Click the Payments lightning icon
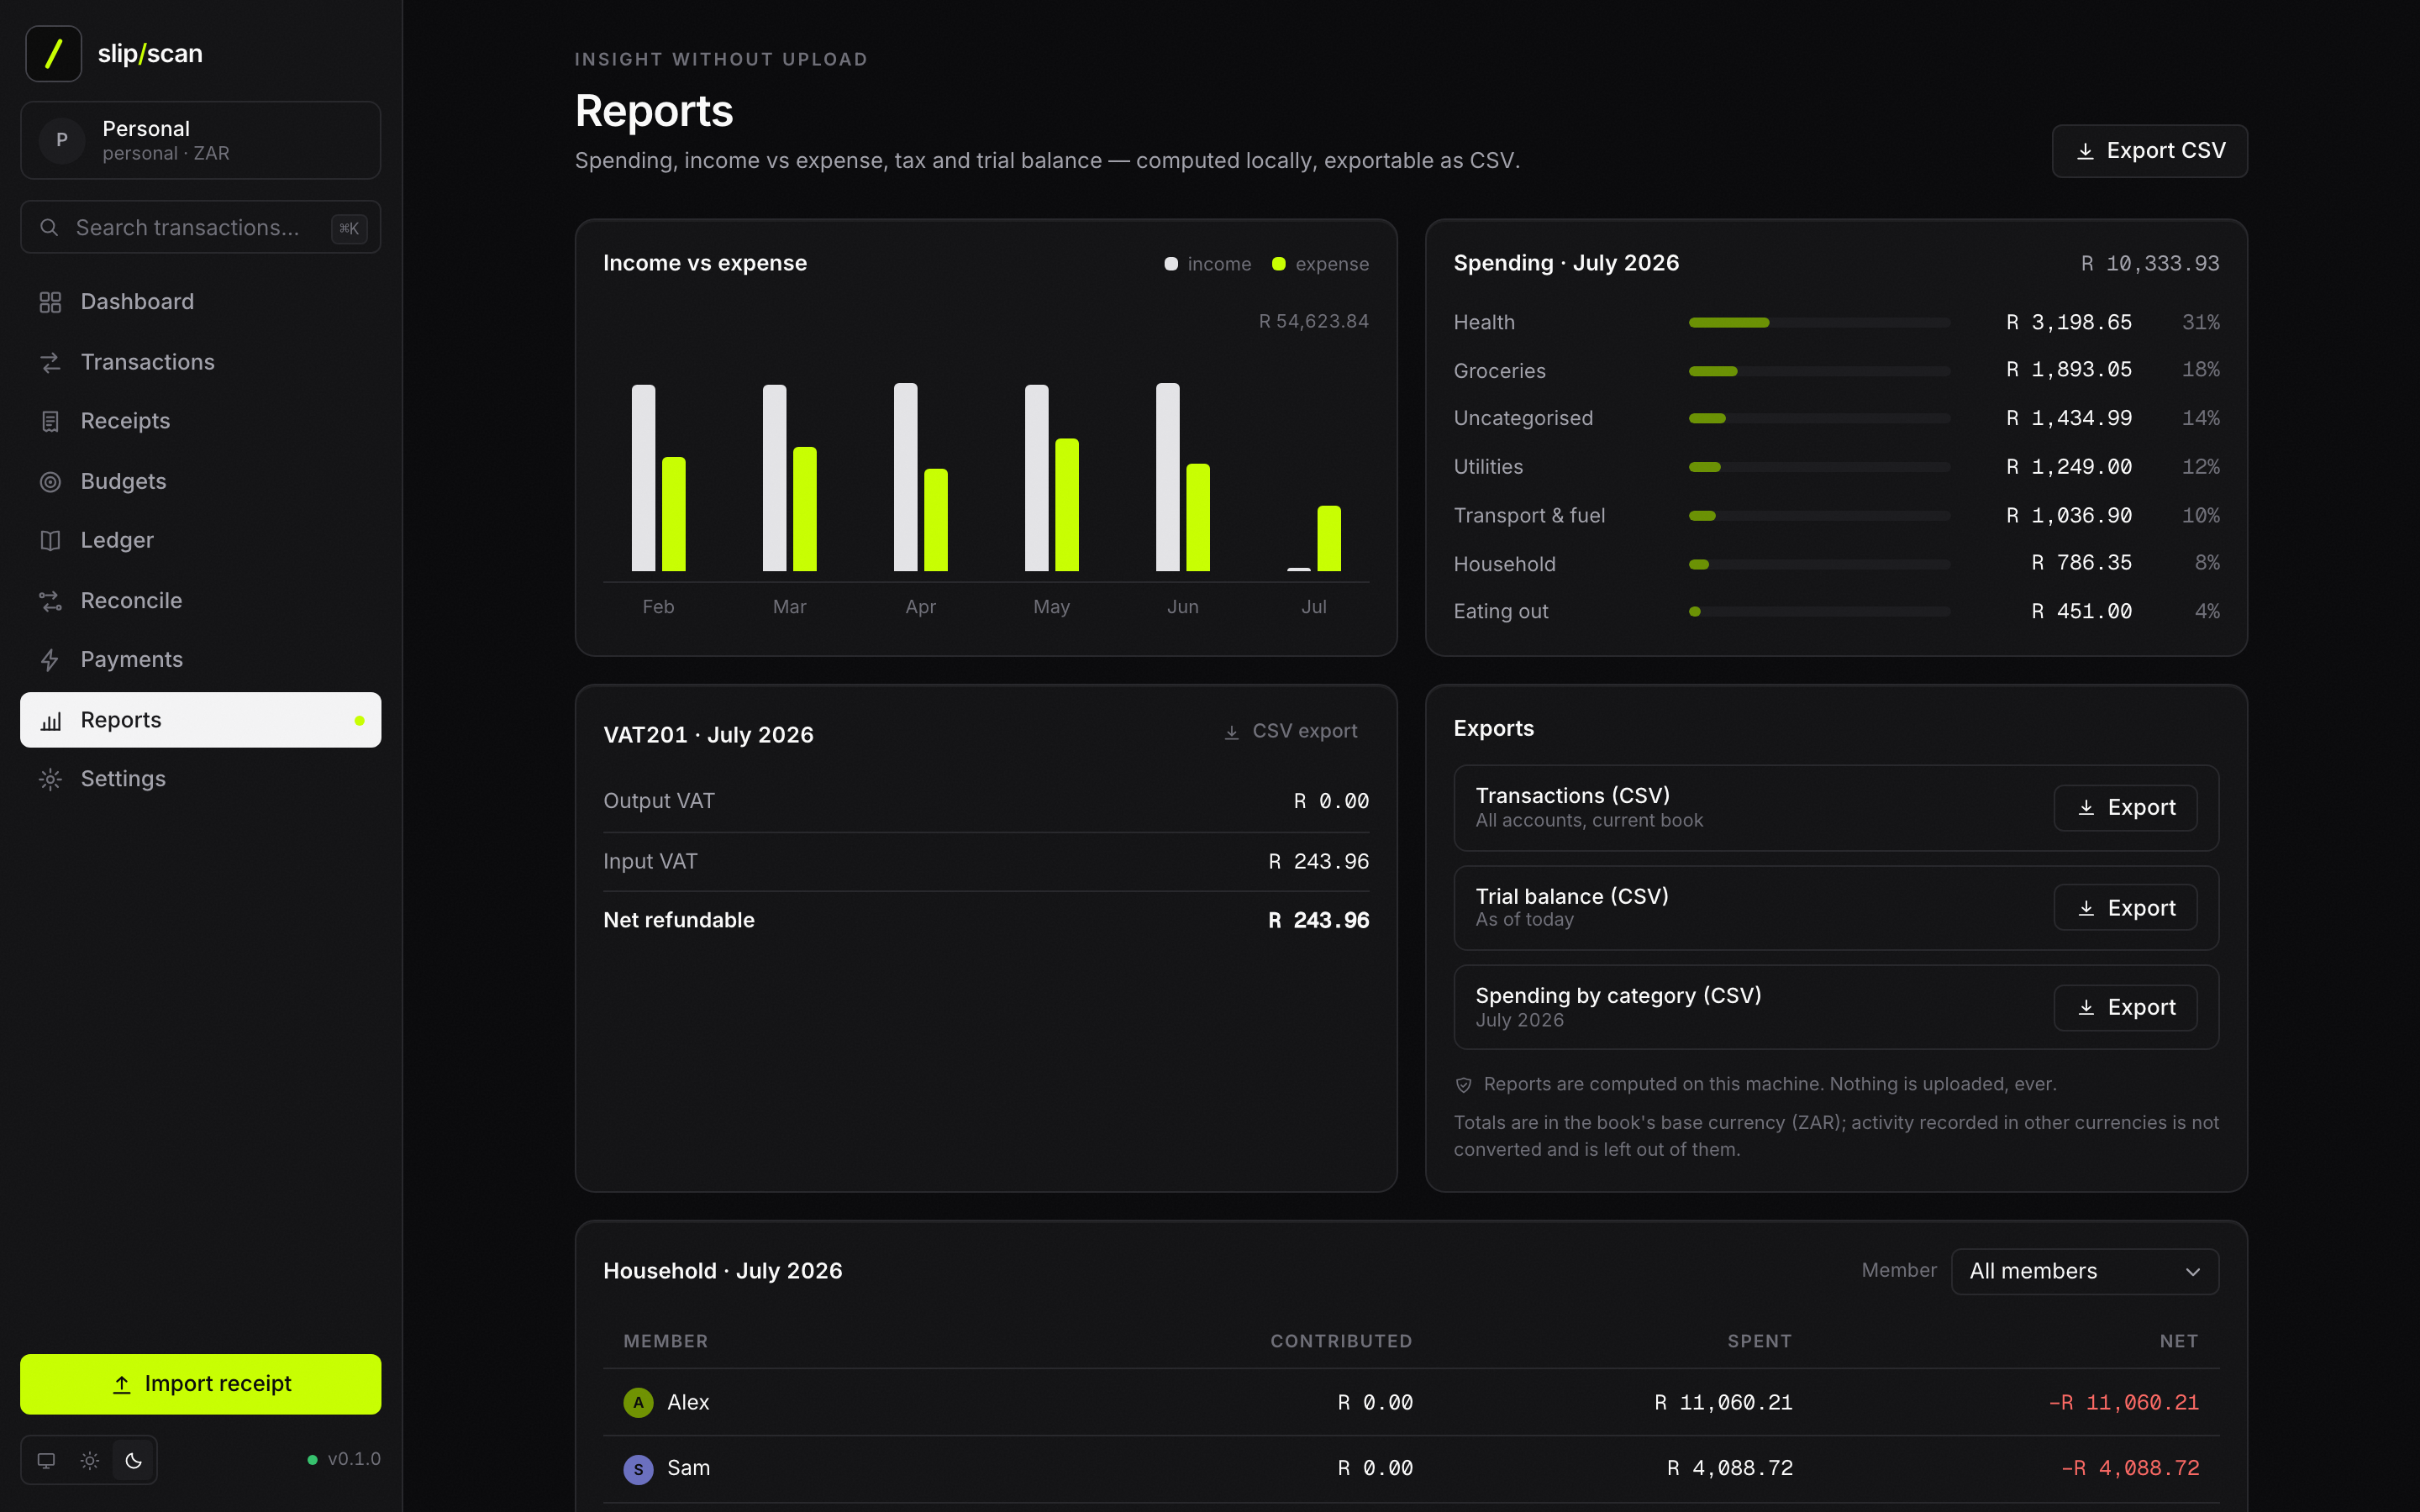 click(50, 660)
